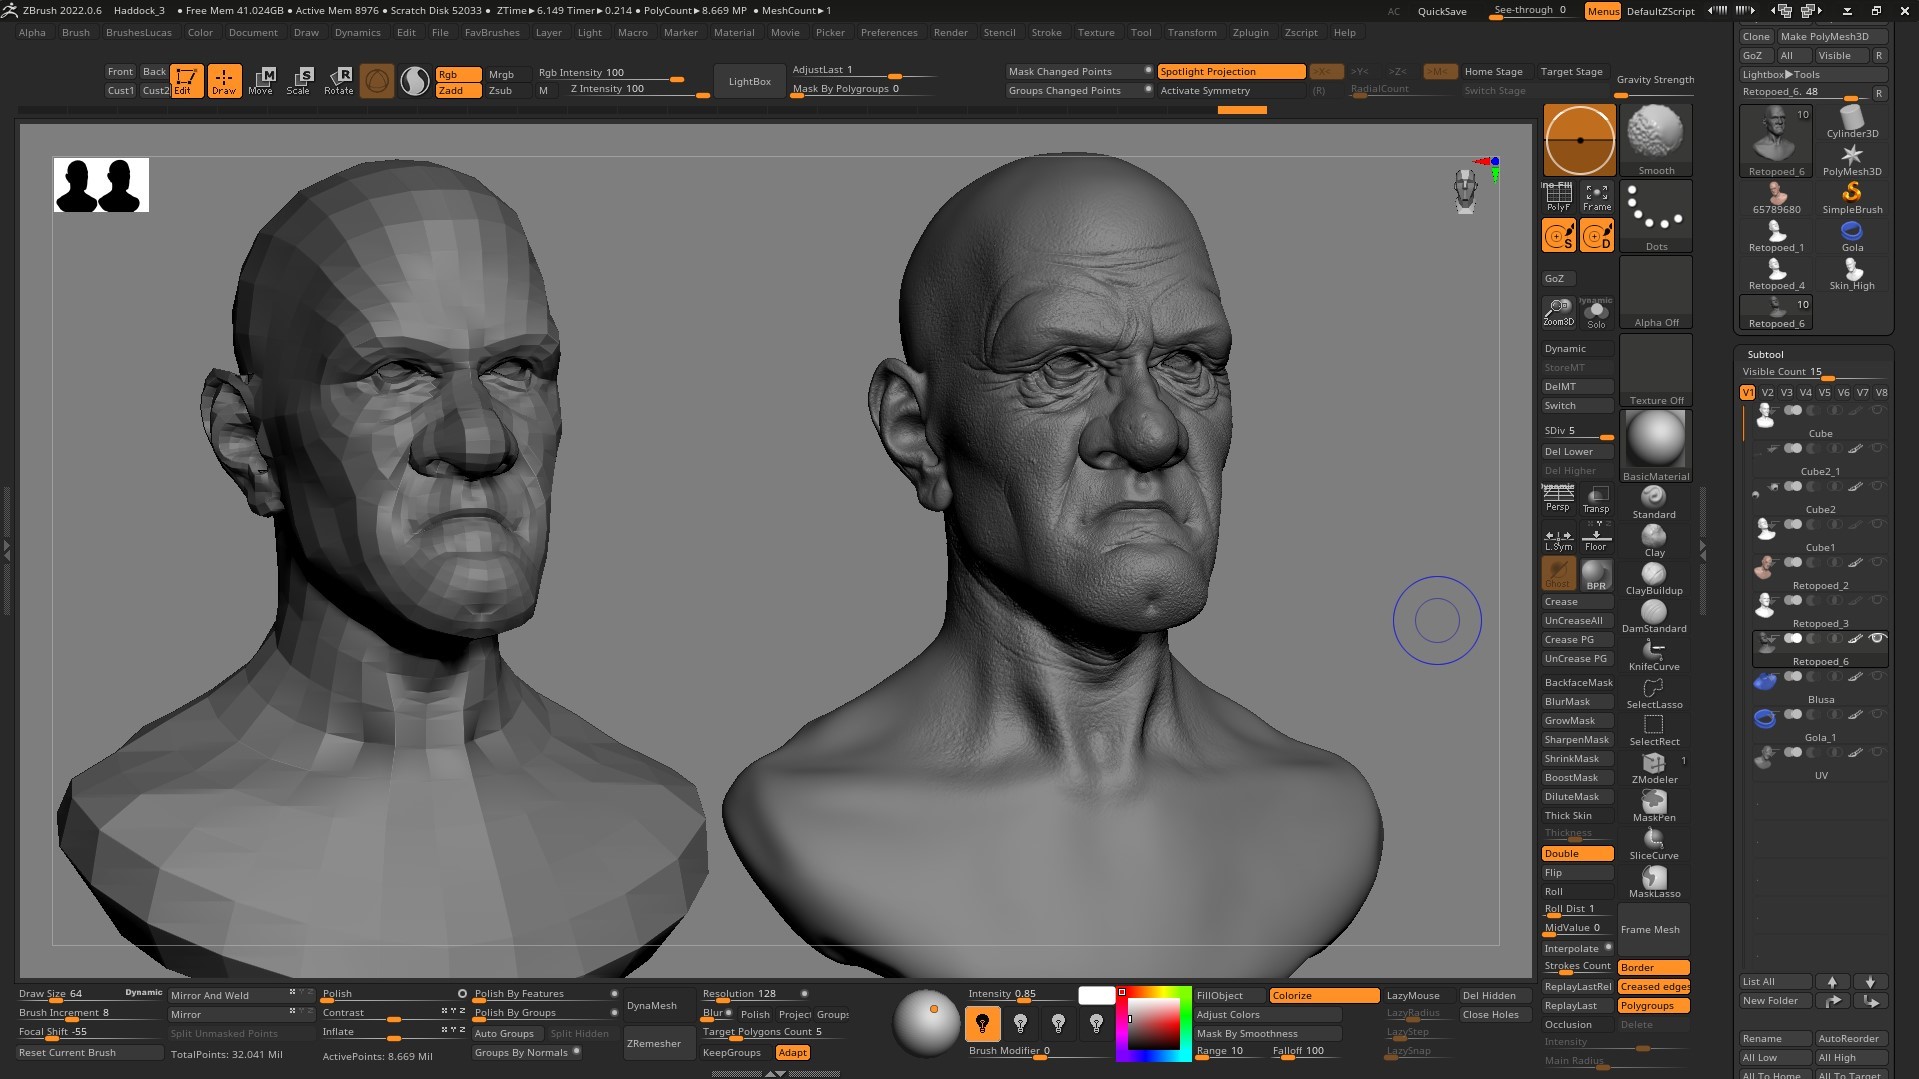Viewport: 1919px width, 1079px height.
Task: Switch to the Scale tool
Action: pyautogui.click(x=299, y=81)
